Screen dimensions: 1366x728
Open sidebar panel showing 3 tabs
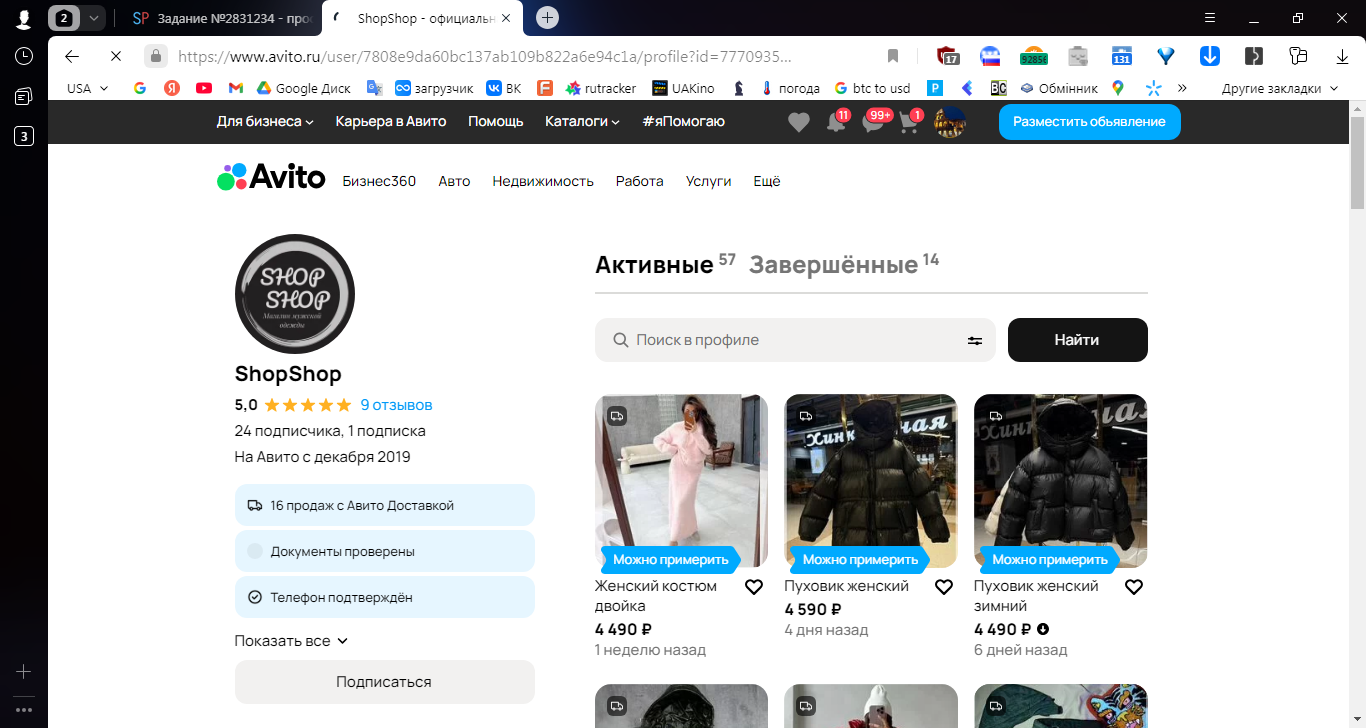(x=24, y=136)
